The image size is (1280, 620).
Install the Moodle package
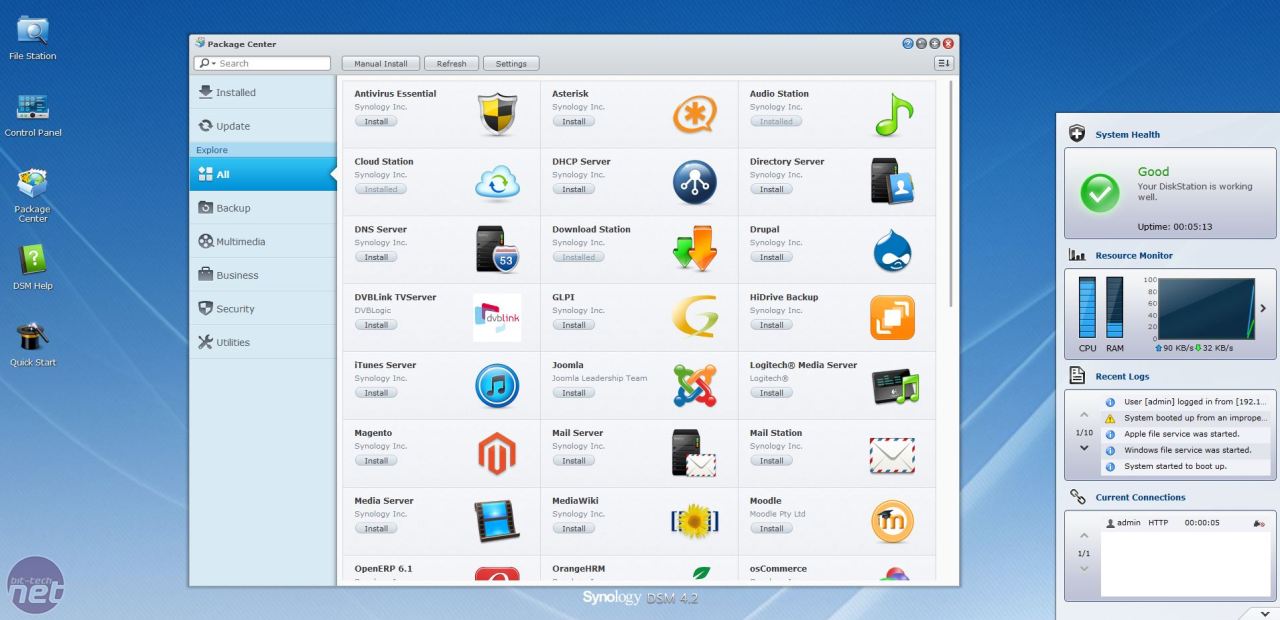(x=772, y=529)
